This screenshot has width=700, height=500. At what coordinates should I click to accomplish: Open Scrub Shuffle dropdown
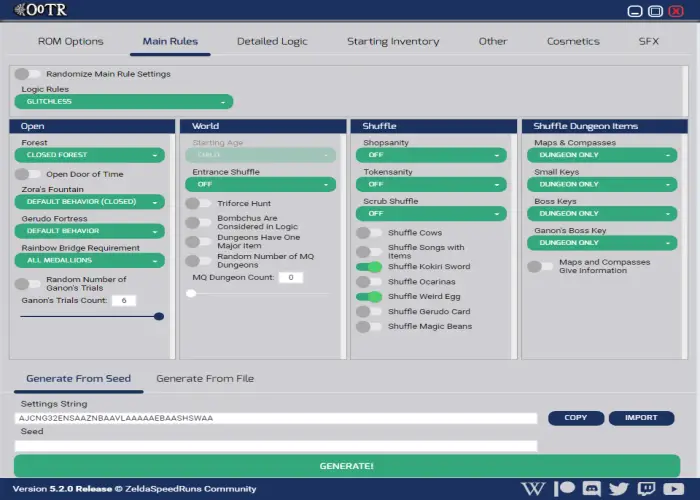point(431,214)
